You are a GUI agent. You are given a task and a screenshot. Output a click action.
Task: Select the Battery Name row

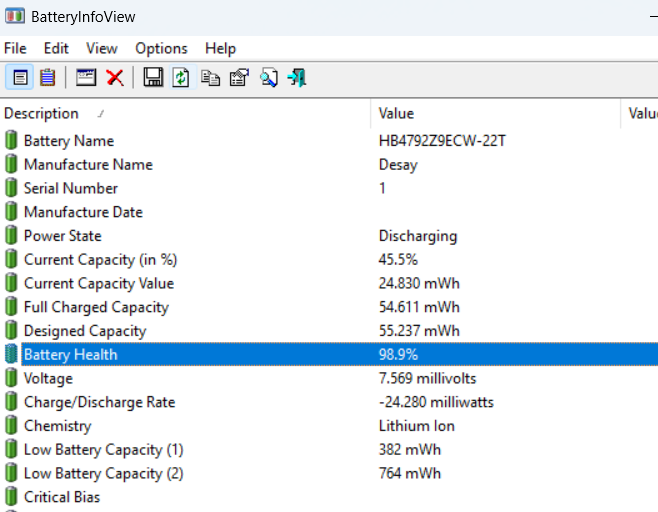[329, 141]
